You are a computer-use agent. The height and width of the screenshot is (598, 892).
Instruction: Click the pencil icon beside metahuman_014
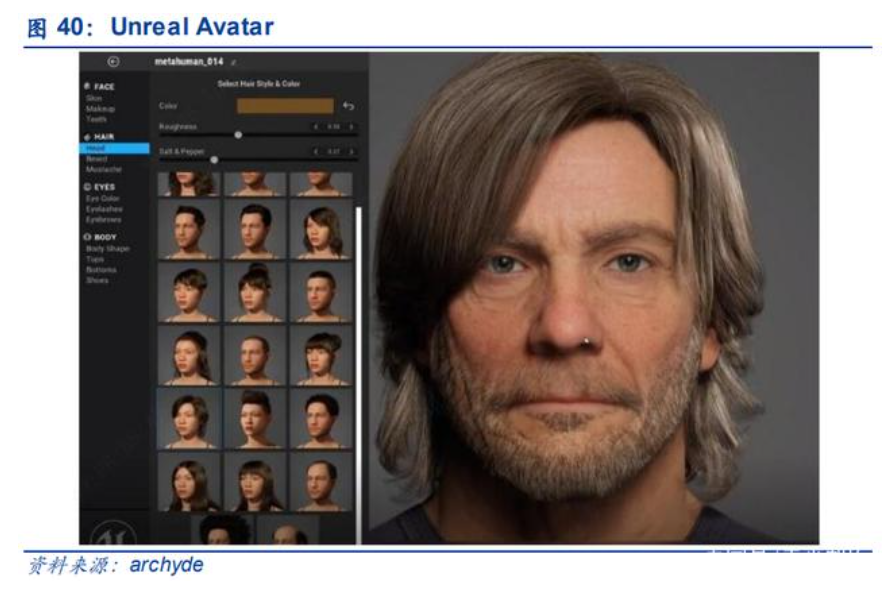click(234, 62)
